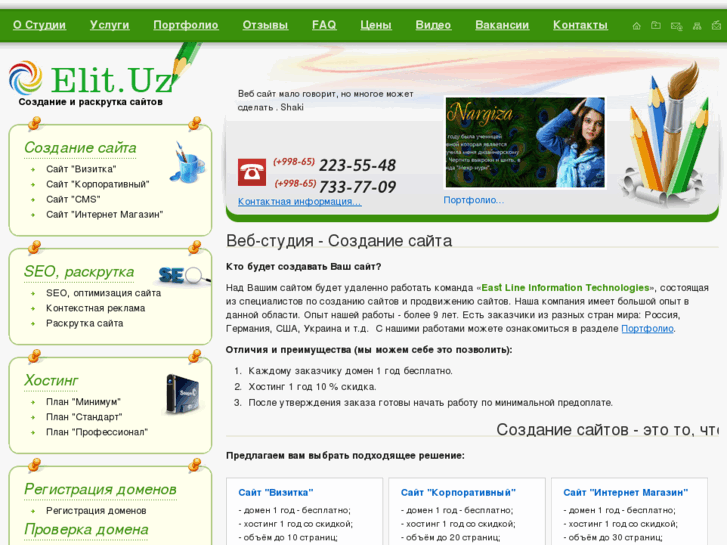Open the Сайт "Интернет Магазин" card title
Screen dimensions: 727x545
[x=625, y=493]
